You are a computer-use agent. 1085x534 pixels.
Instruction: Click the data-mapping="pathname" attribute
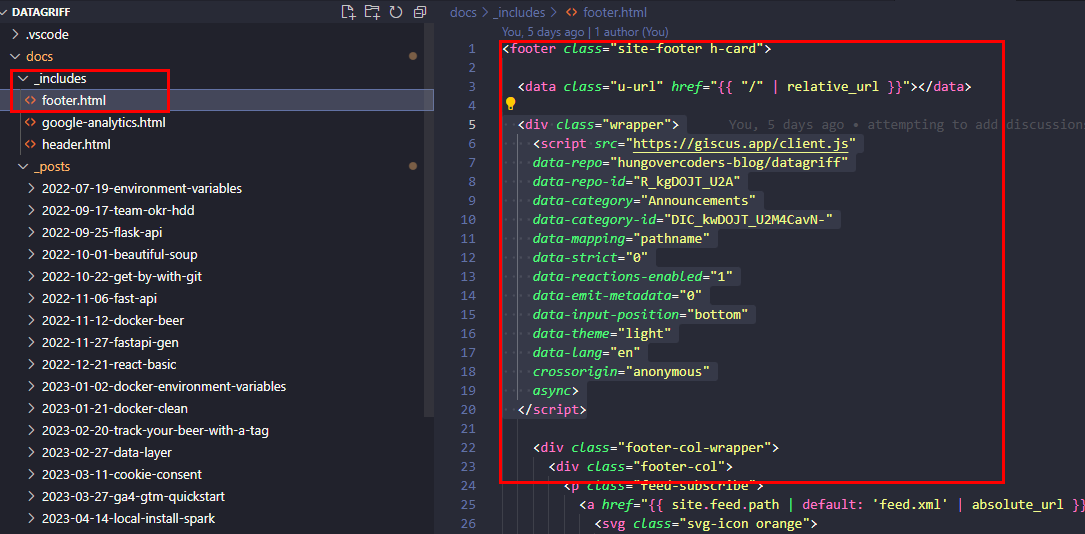pos(621,239)
